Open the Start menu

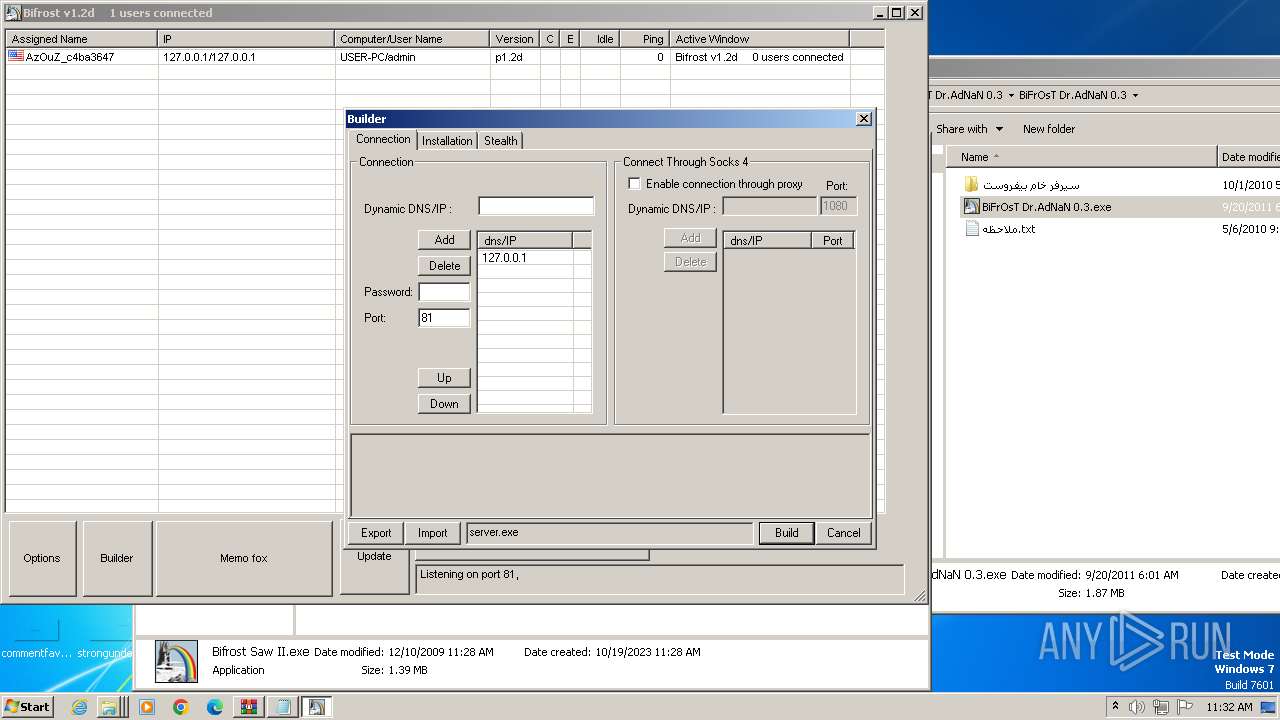click(27, 706)
